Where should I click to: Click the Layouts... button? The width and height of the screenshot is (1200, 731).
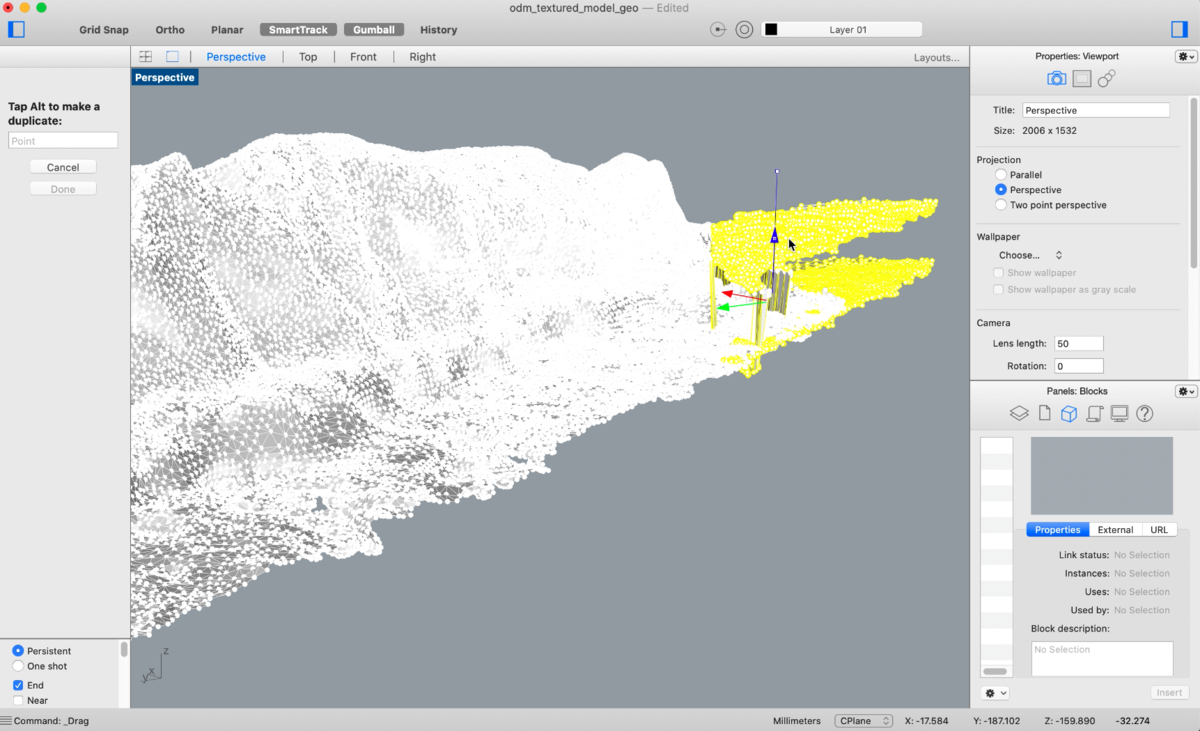pos(936,57)
